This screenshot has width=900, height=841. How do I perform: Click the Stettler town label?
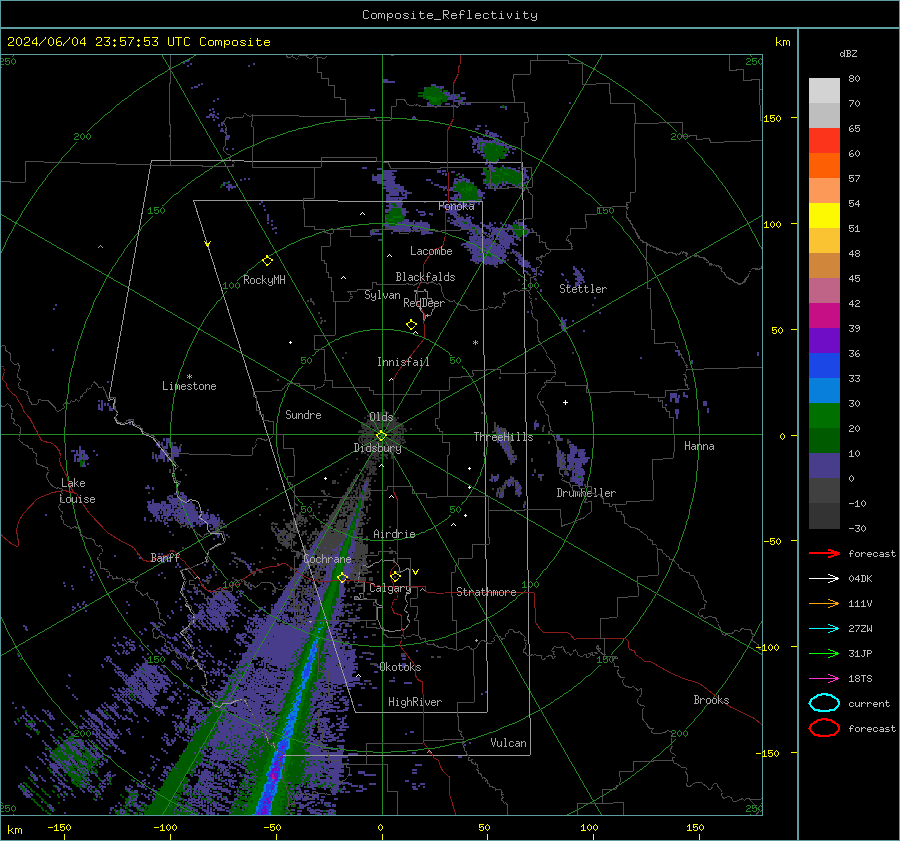coord(583,289)
